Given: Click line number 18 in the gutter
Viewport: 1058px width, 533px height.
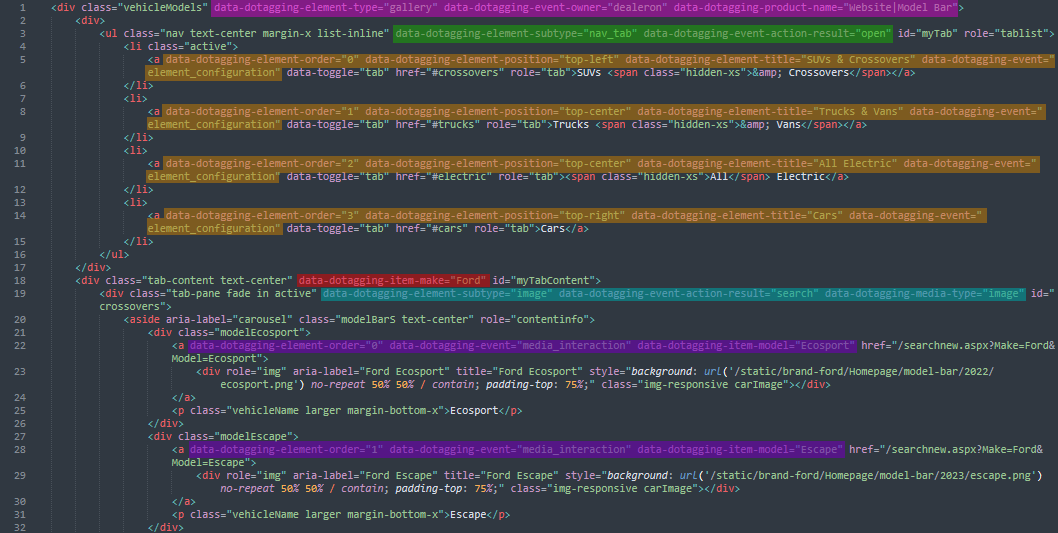Looking at the screenshot, I should pyautogui.click(x=20, y=281).
